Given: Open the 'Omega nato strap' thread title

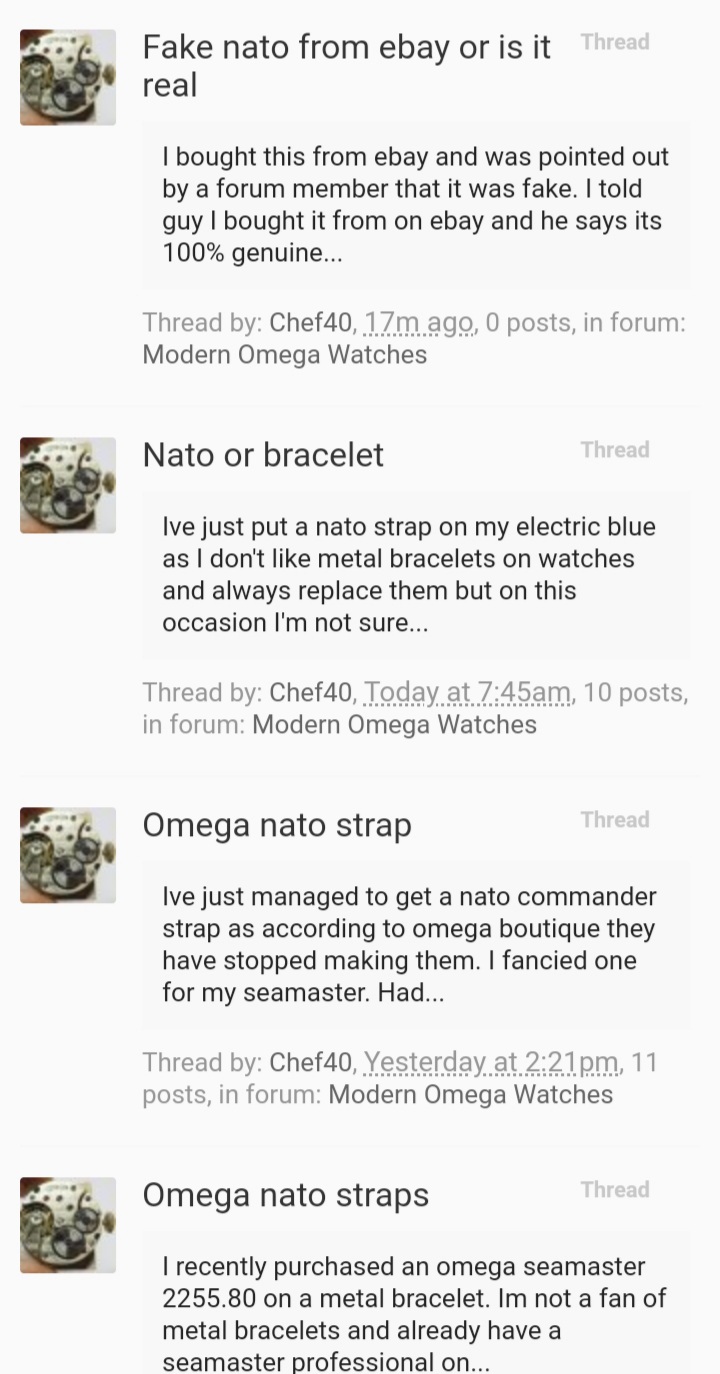Looking at the screenshot, I should 277,825.
